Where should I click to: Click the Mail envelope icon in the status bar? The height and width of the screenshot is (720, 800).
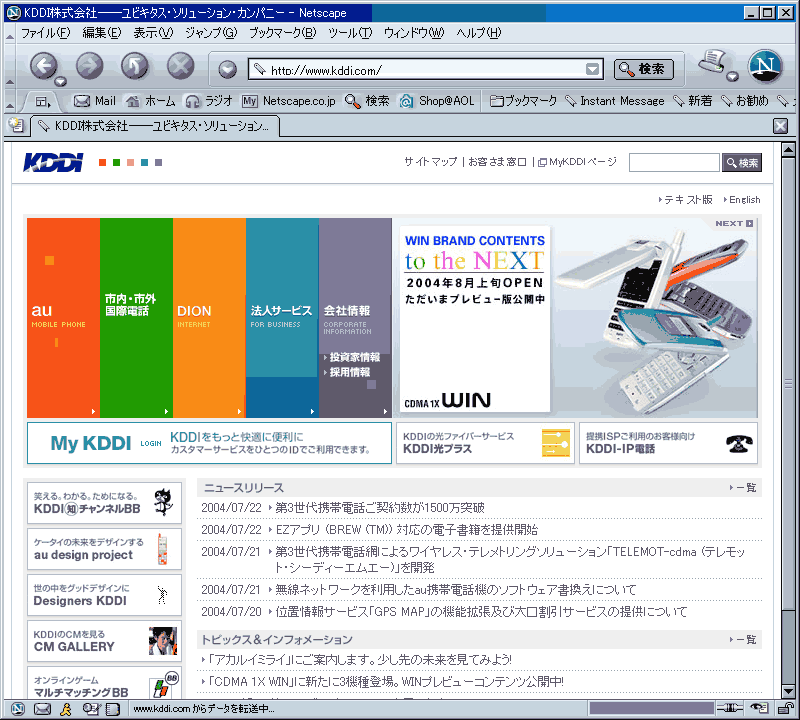(42, 709)
